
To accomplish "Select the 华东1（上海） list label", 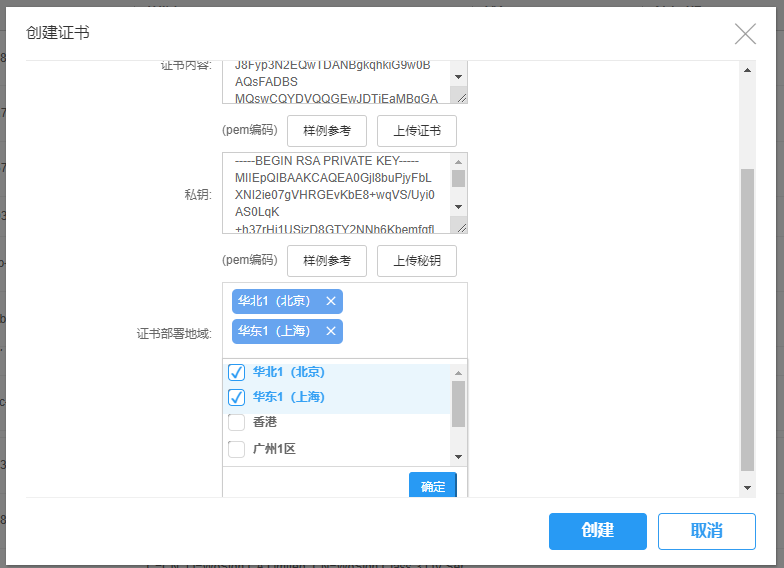I will point(288,397).
